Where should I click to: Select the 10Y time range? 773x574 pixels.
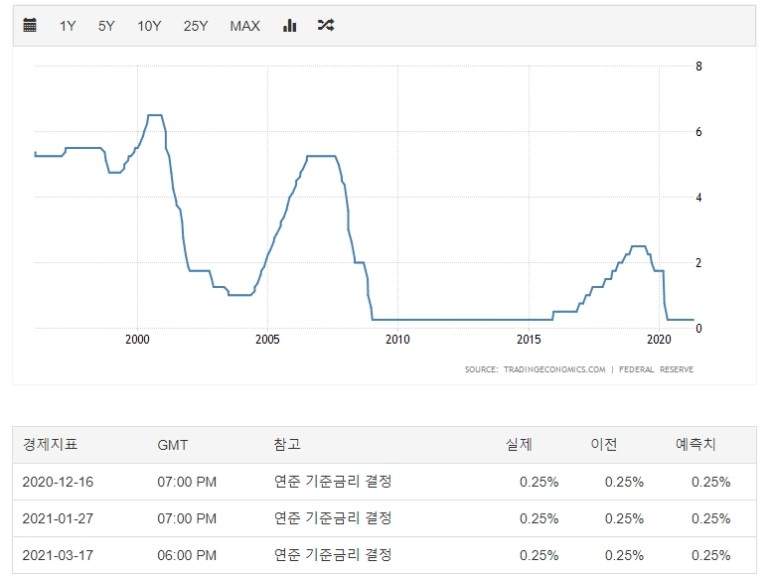point(149,26)
